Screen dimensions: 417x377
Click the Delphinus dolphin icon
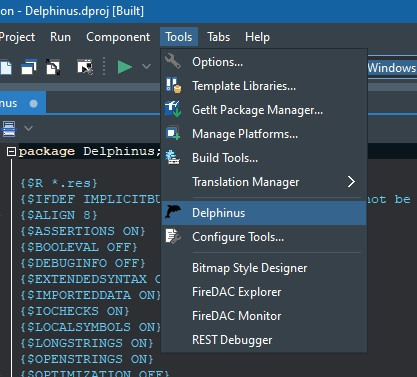pos(173,212)
